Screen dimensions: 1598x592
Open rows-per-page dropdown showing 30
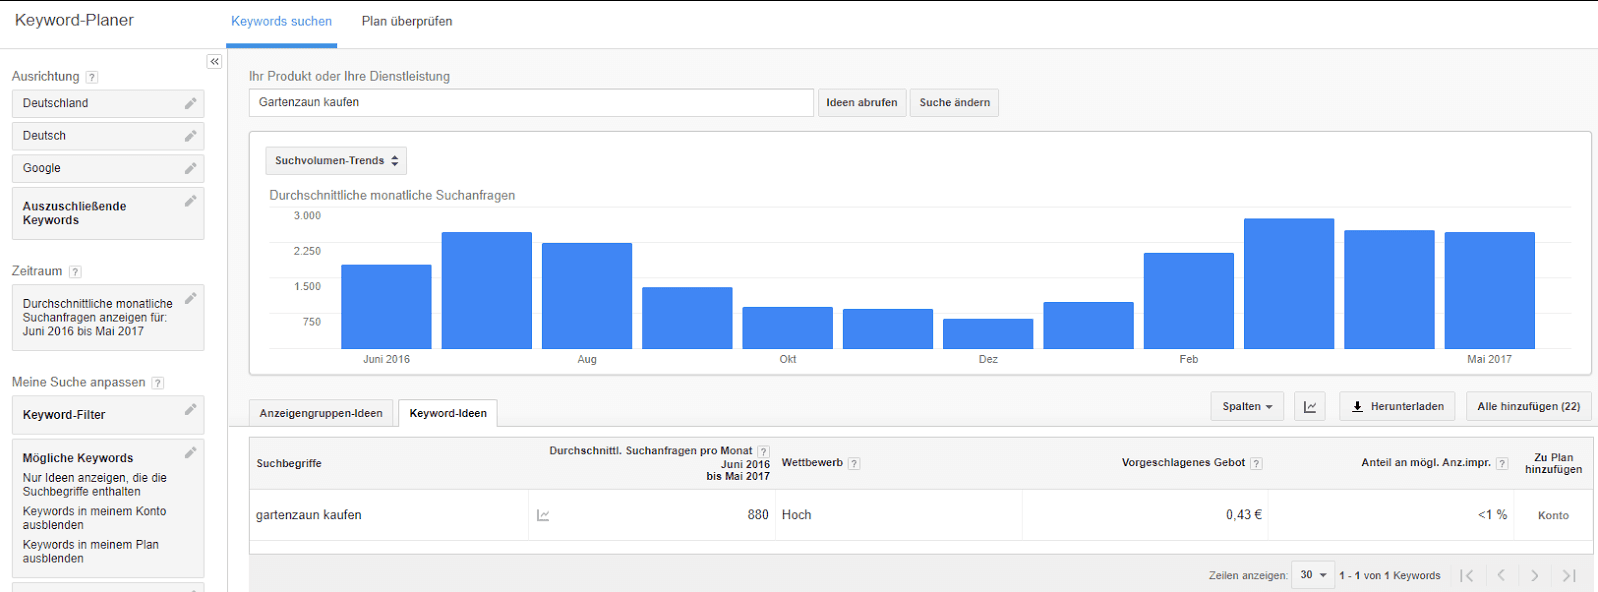pos(1313,575)
